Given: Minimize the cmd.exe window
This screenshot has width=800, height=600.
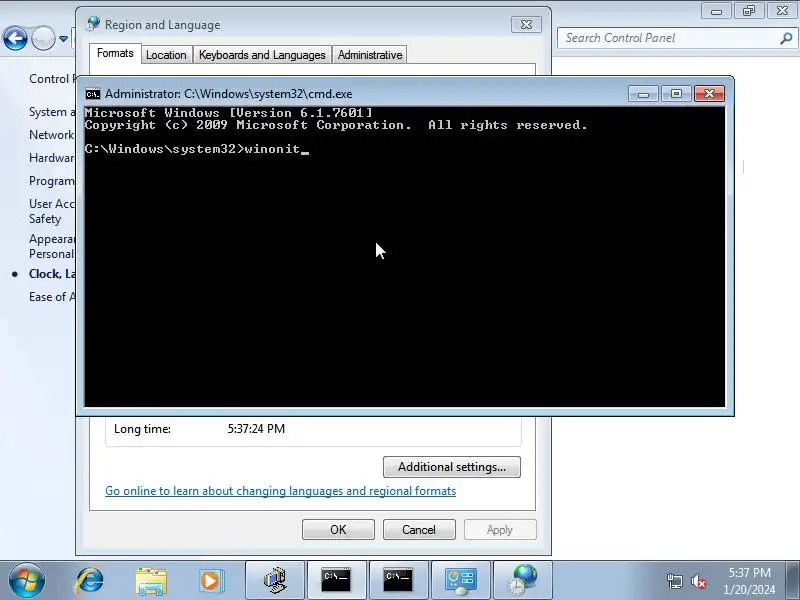Looking at the screenshot, I should click(x=643, y=94).
